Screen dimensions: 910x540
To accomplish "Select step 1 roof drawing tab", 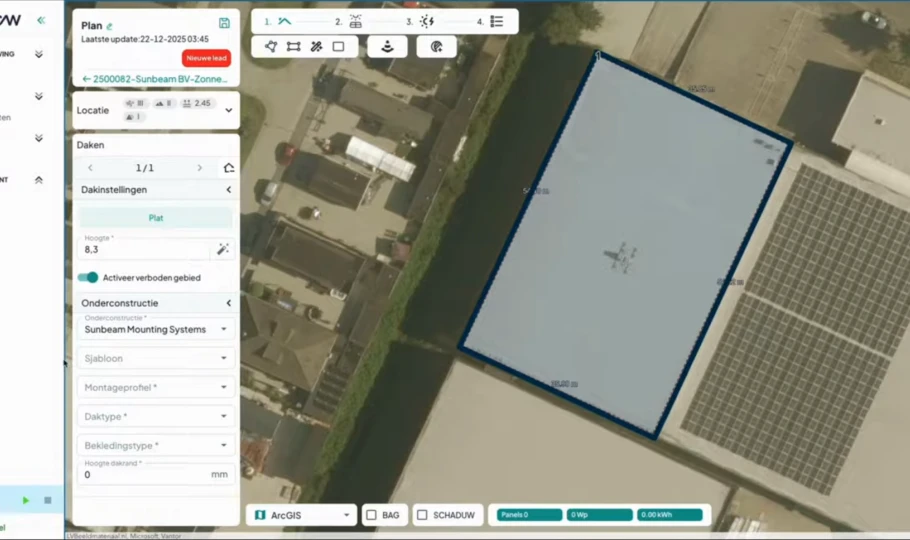I will click(284, 21).
